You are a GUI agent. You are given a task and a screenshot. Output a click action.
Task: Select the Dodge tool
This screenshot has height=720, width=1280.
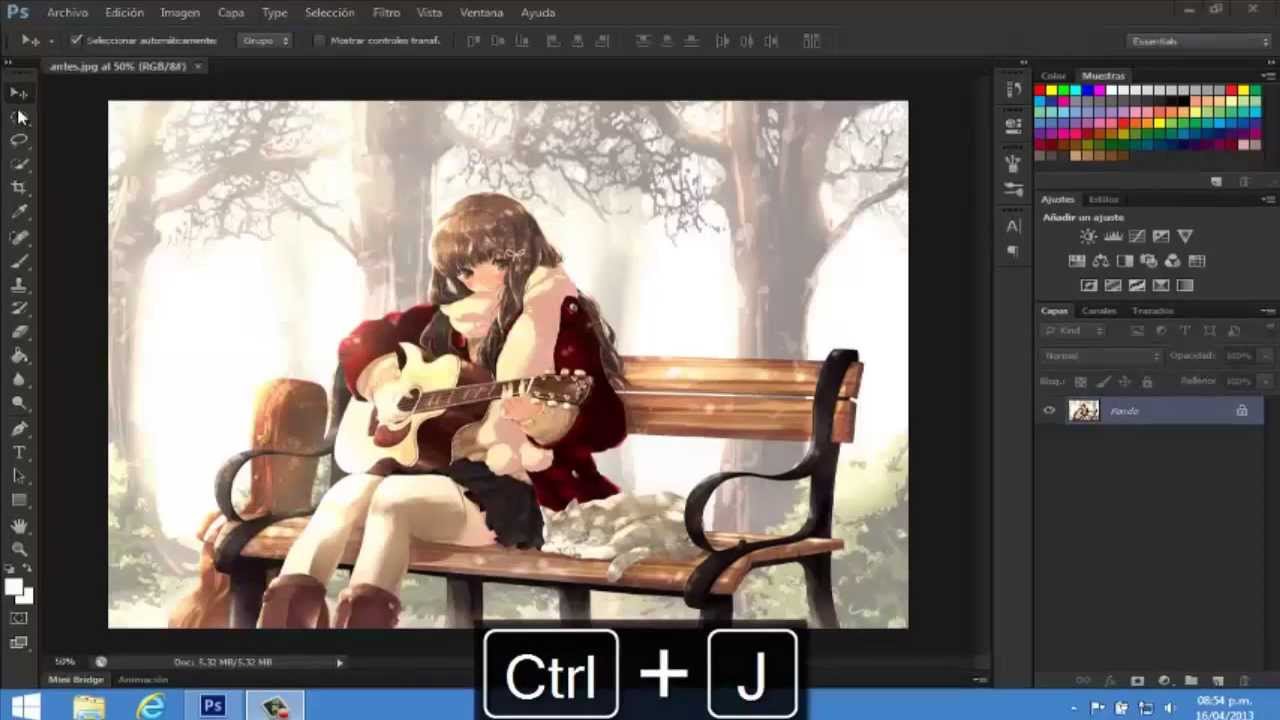coord(19,405)
